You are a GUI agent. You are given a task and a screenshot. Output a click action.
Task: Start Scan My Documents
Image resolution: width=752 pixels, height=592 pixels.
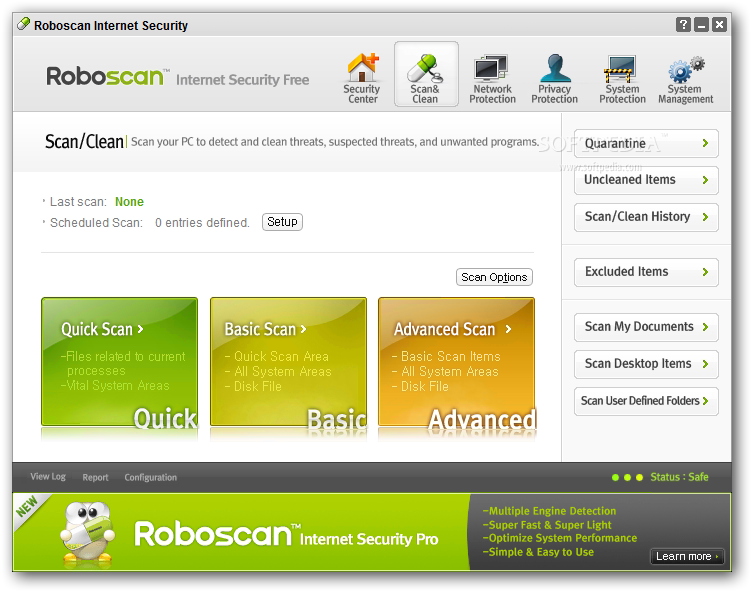(x=646, y=327)
